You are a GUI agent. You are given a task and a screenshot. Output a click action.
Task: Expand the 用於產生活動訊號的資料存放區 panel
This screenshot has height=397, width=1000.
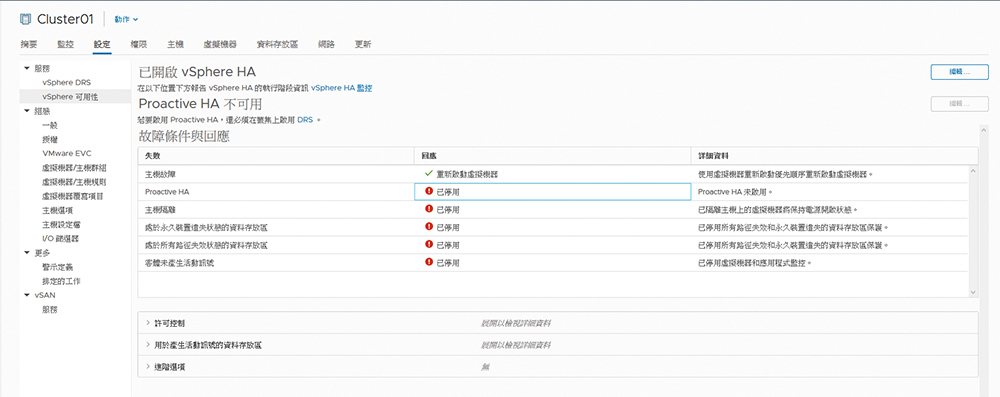[x=148, y=345]
